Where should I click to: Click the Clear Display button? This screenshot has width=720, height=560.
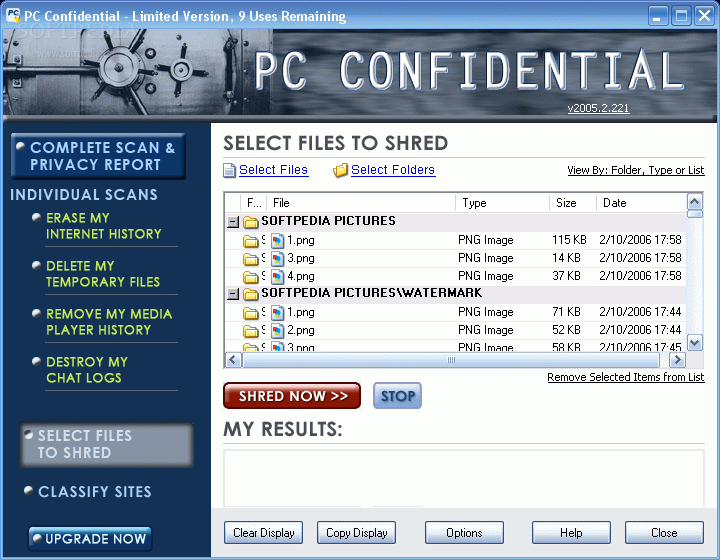tap(264, 532)
